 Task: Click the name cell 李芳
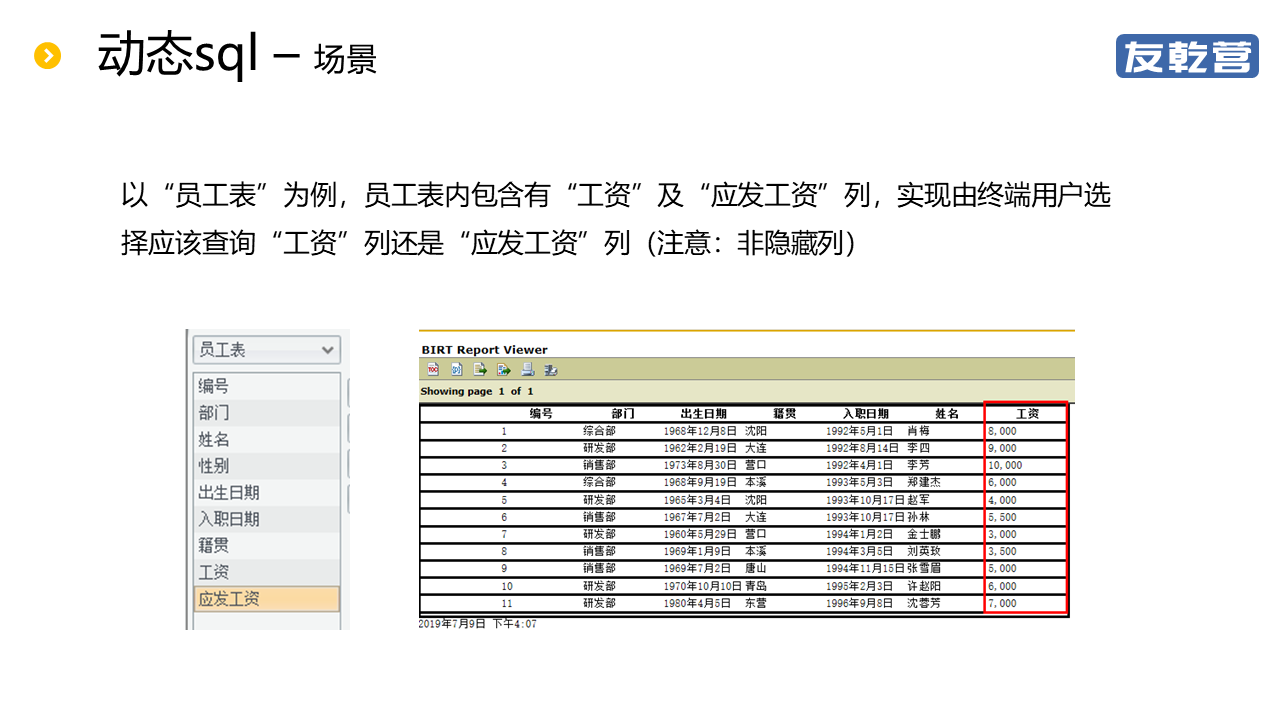(x=918, y=465)
